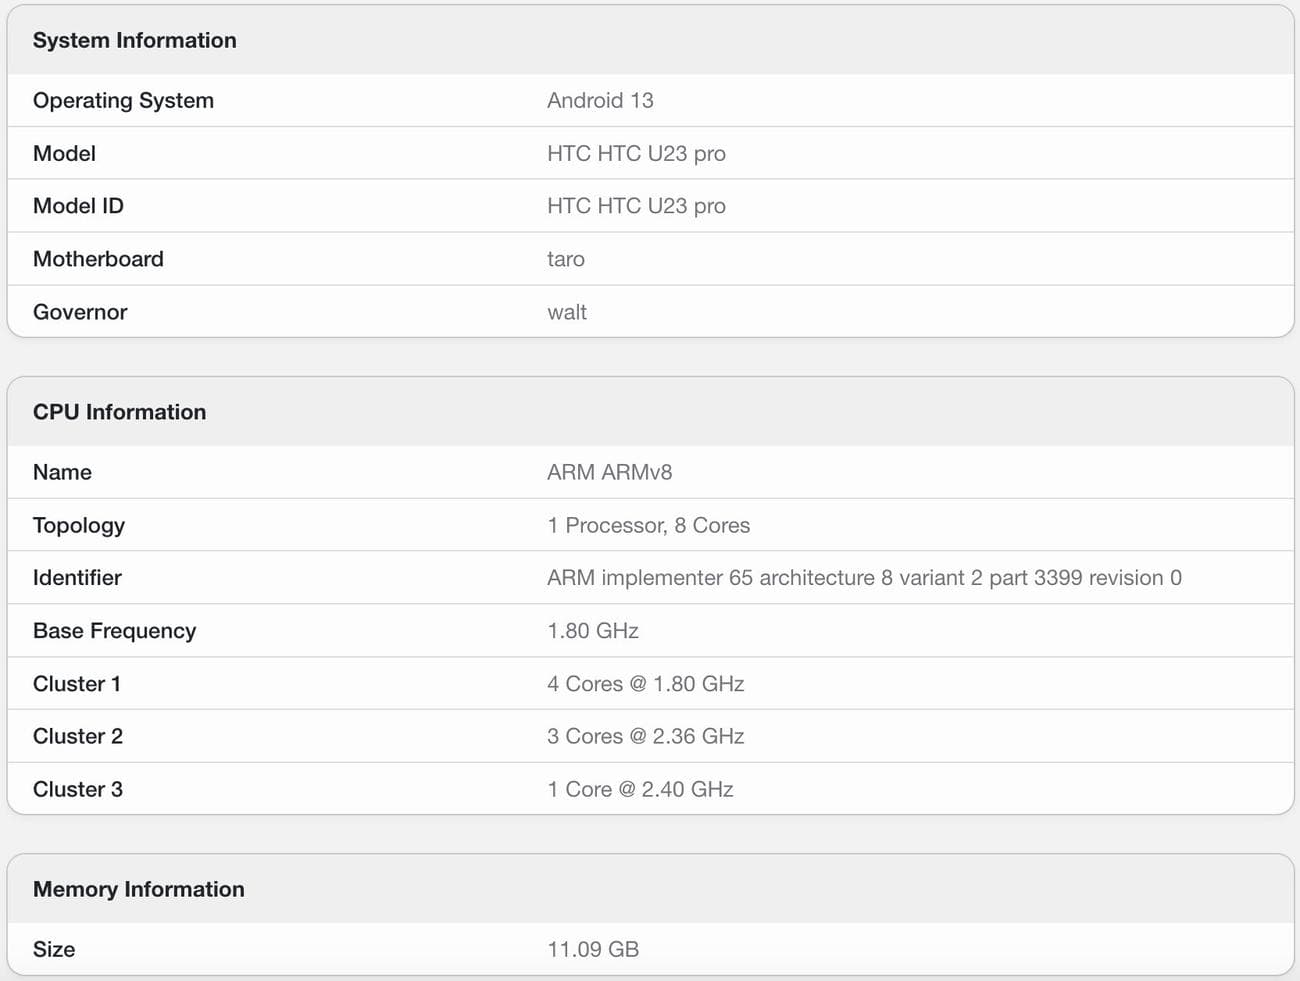Screen dimensions: 1300x981
Task: Select the Android 13 operating system value
Action: [x=600, y=101]
